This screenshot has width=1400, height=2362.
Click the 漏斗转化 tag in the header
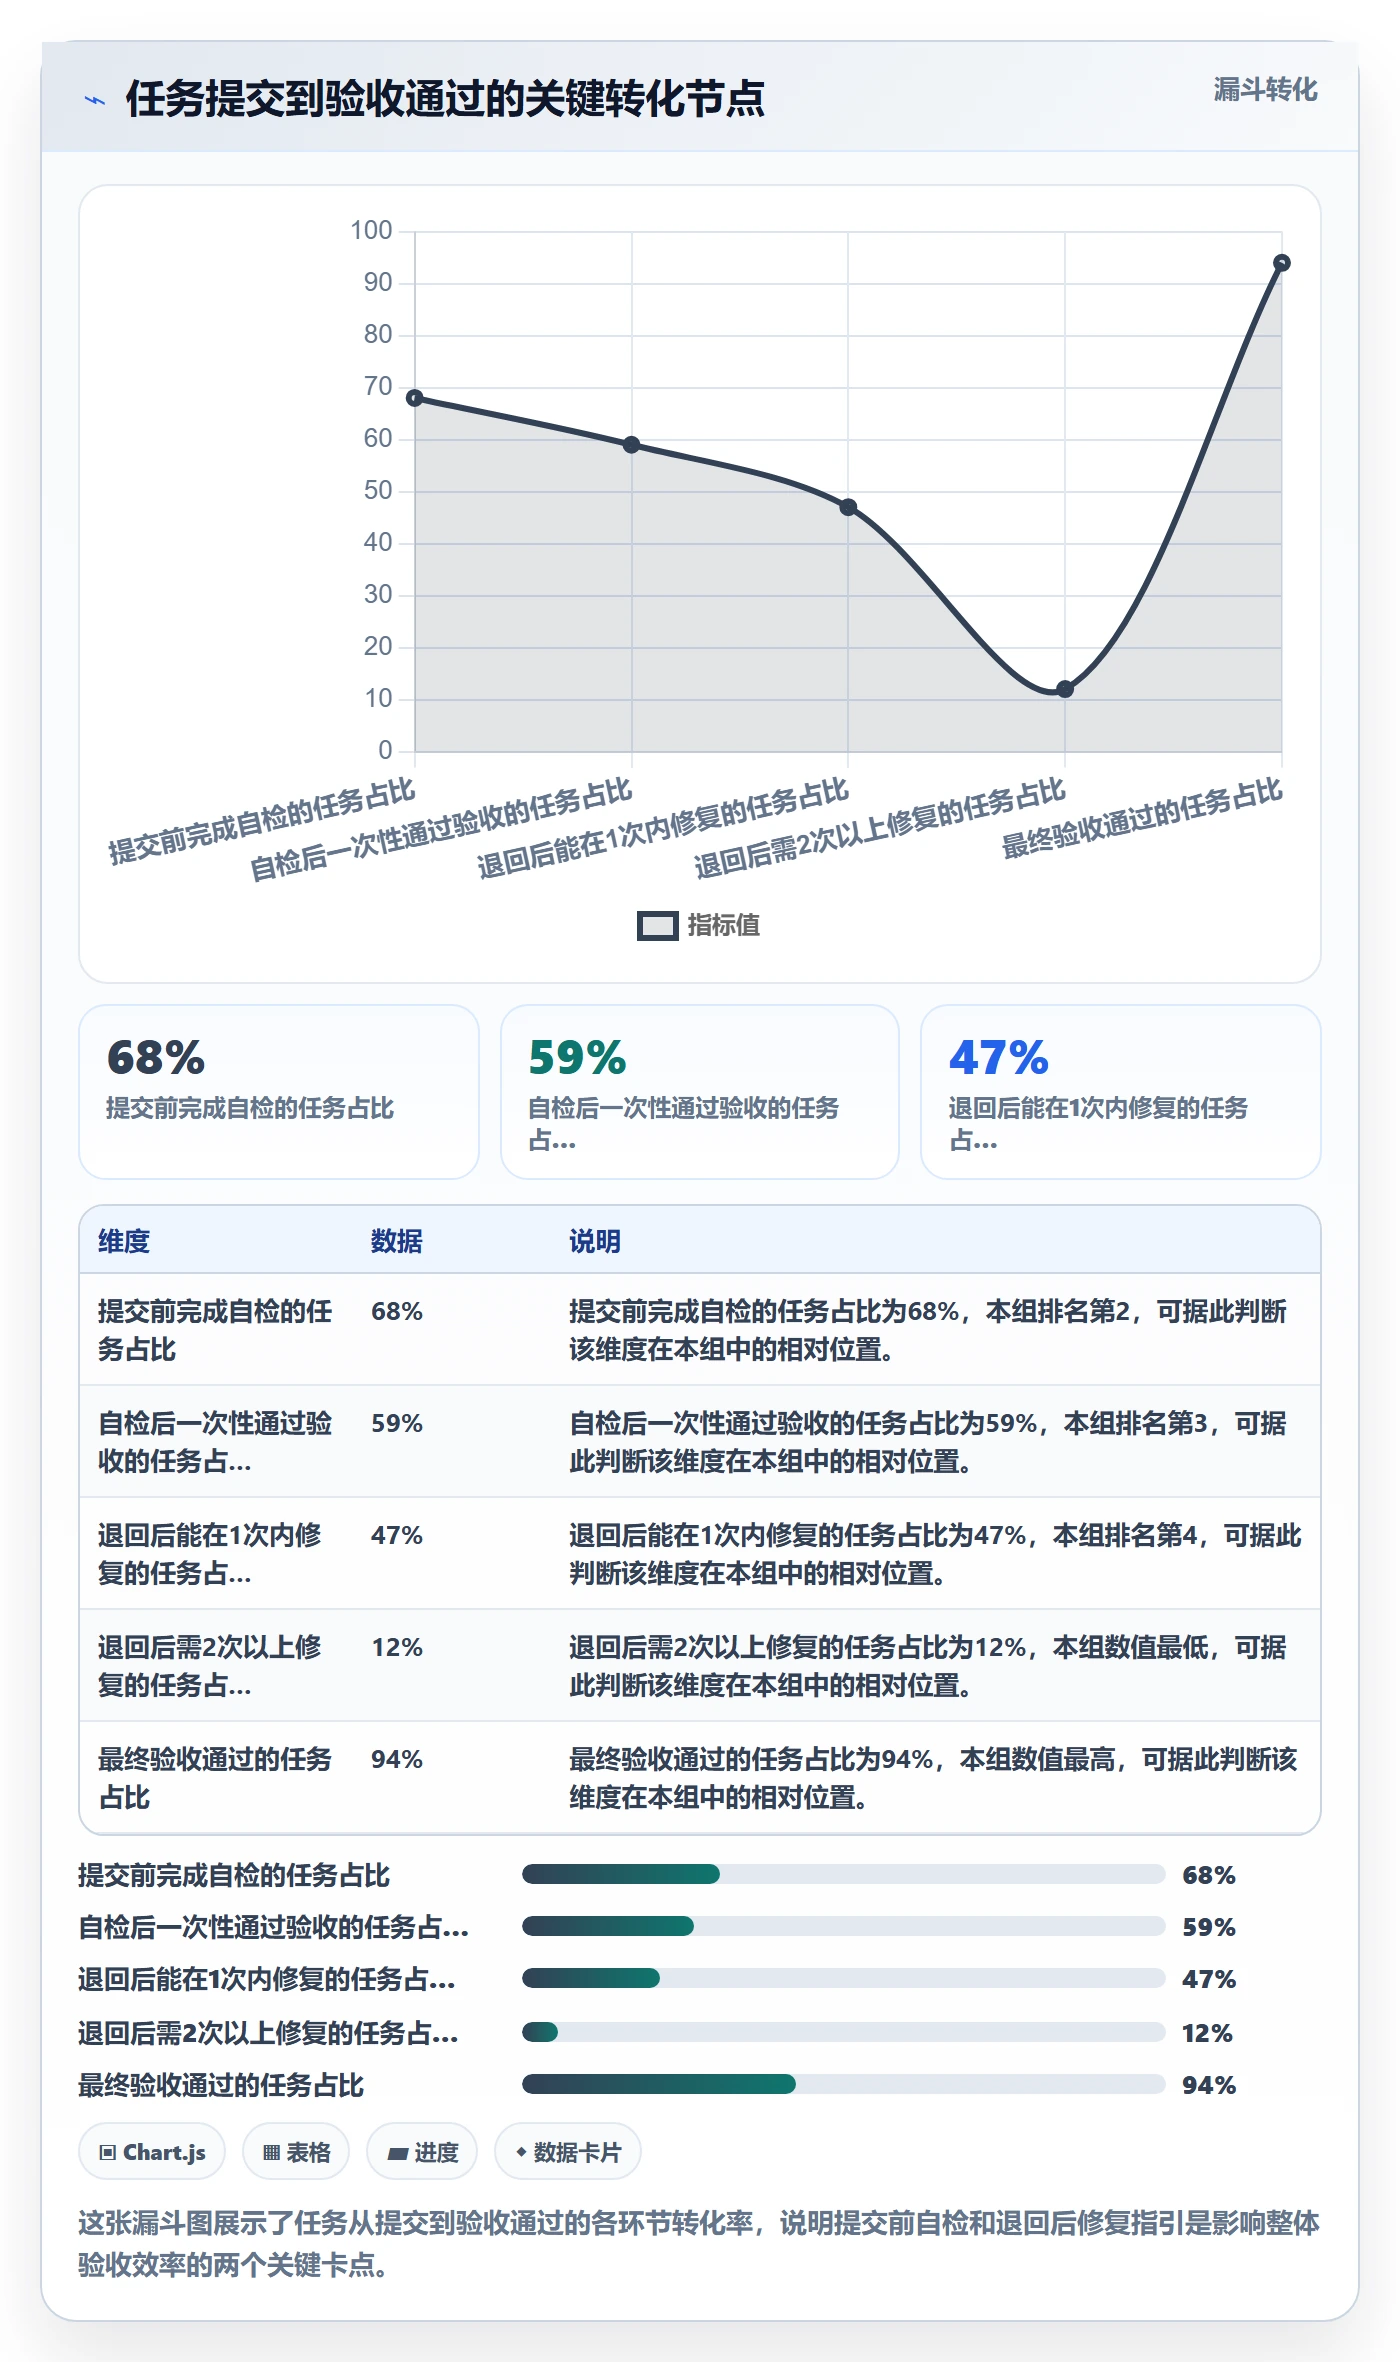(x=1265, y=90)
